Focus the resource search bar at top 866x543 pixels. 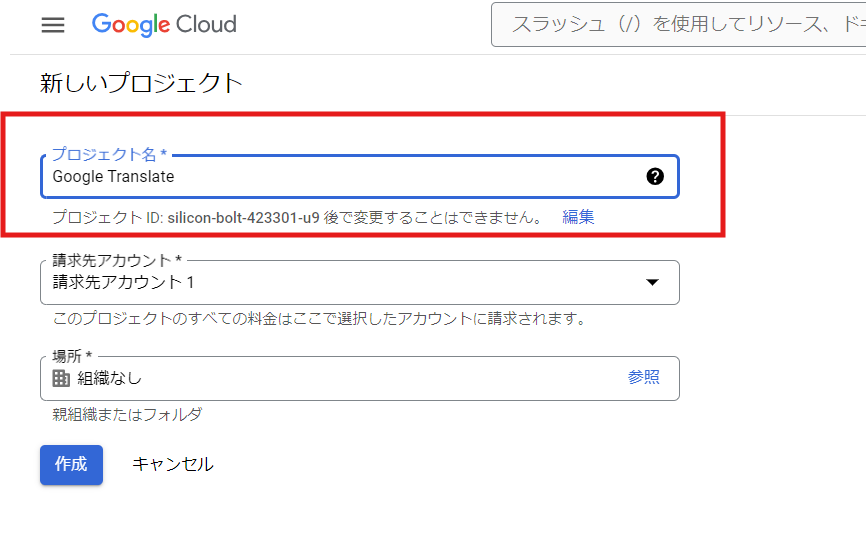point(680,25)
